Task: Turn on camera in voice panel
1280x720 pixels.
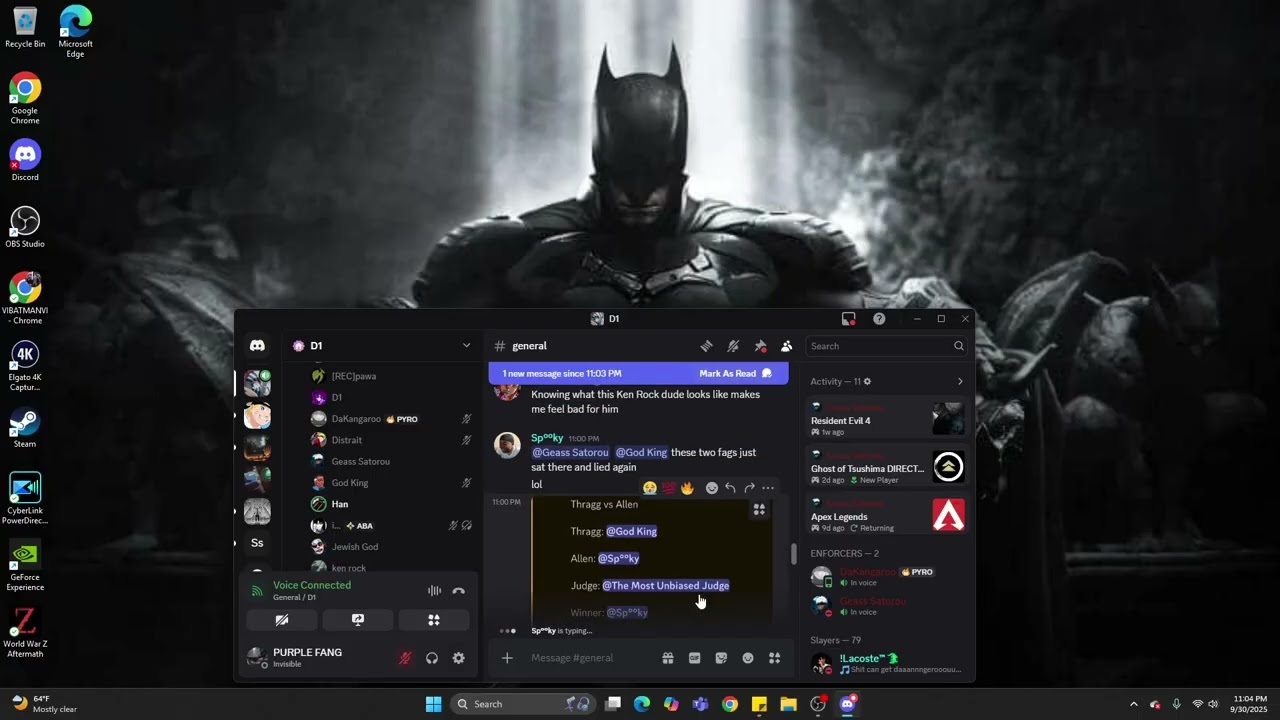Action: tap(282, 620)
